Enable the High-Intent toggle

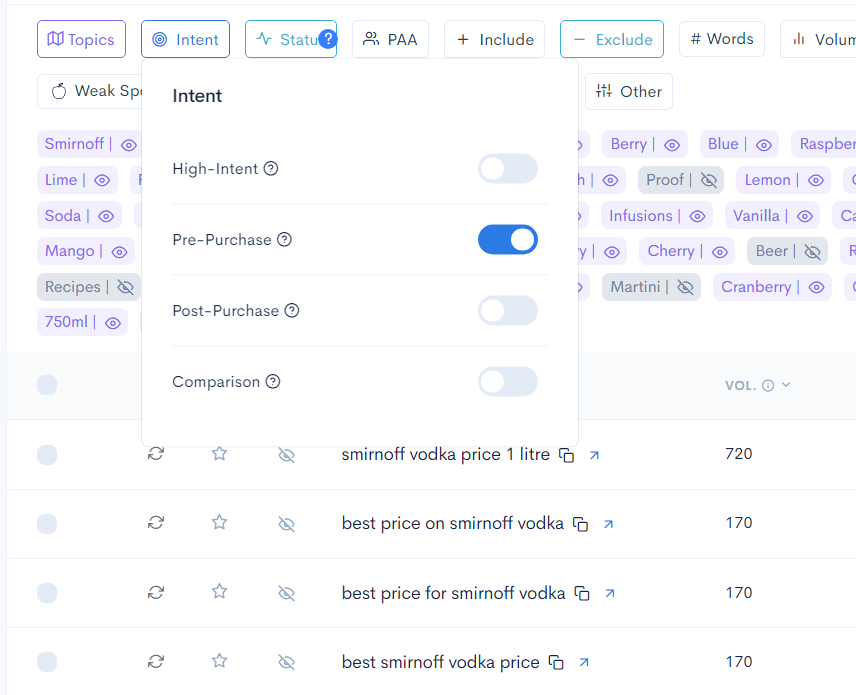(x=507, y=169)
